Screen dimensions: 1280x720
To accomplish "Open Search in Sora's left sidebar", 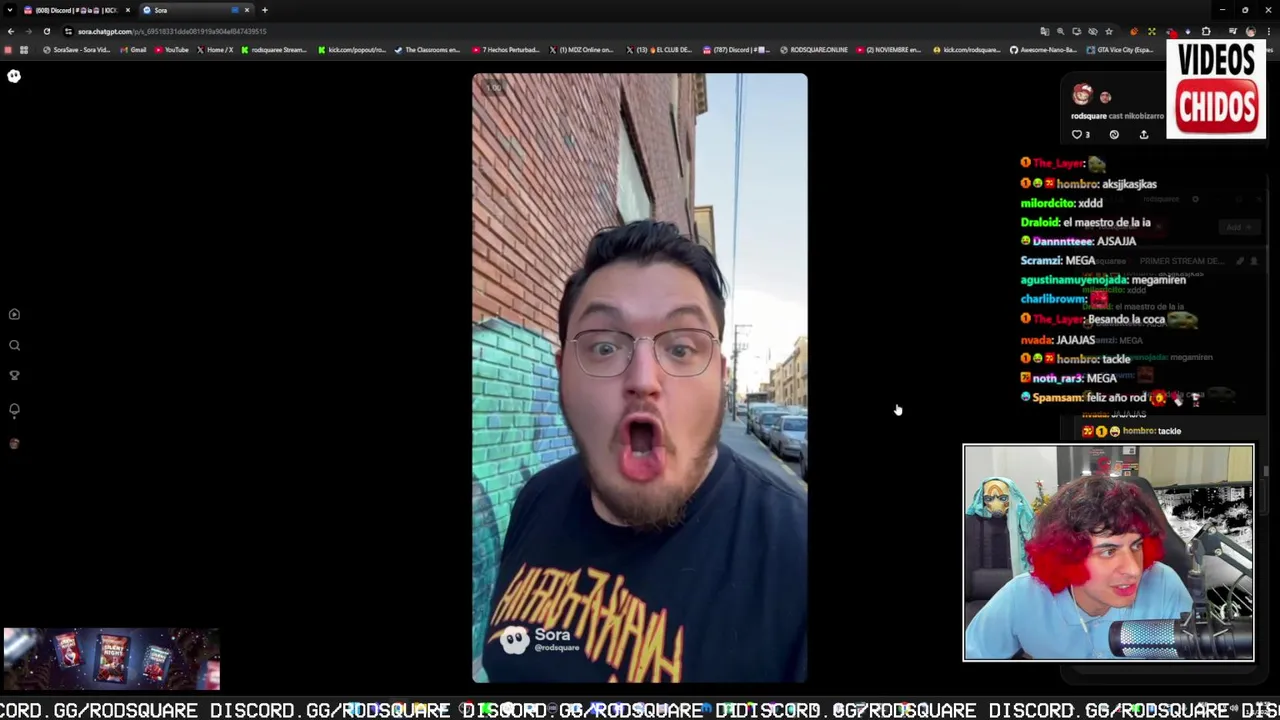I will pos(14,345).
